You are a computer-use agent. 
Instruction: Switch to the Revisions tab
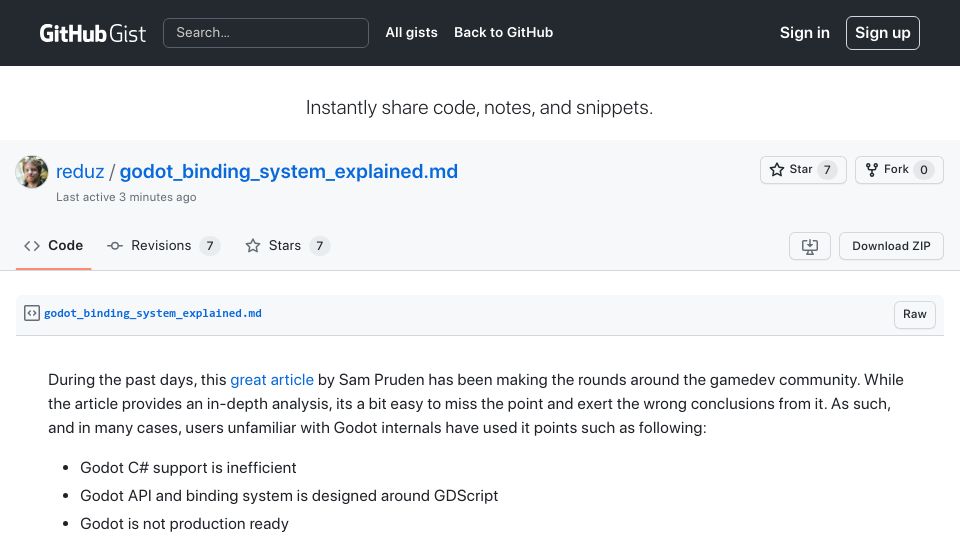tap(163, 246)
